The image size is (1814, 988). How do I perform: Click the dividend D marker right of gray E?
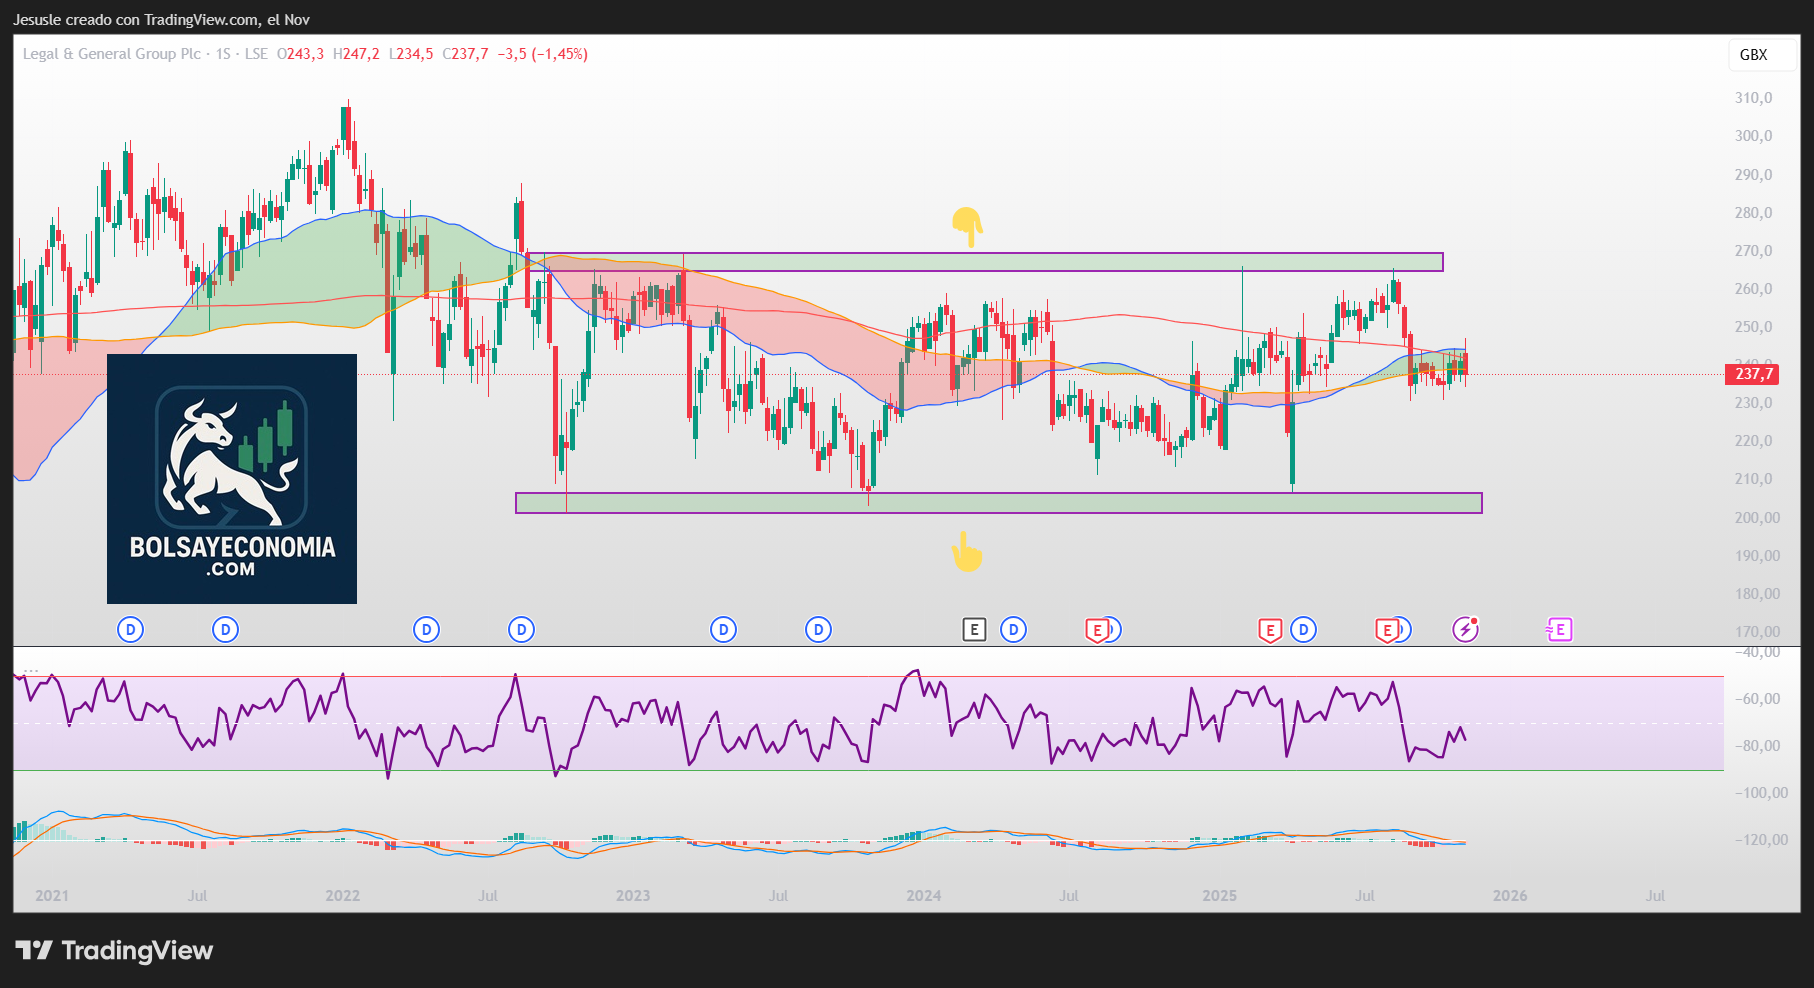pyautogui.click(x=1013, y=629)
